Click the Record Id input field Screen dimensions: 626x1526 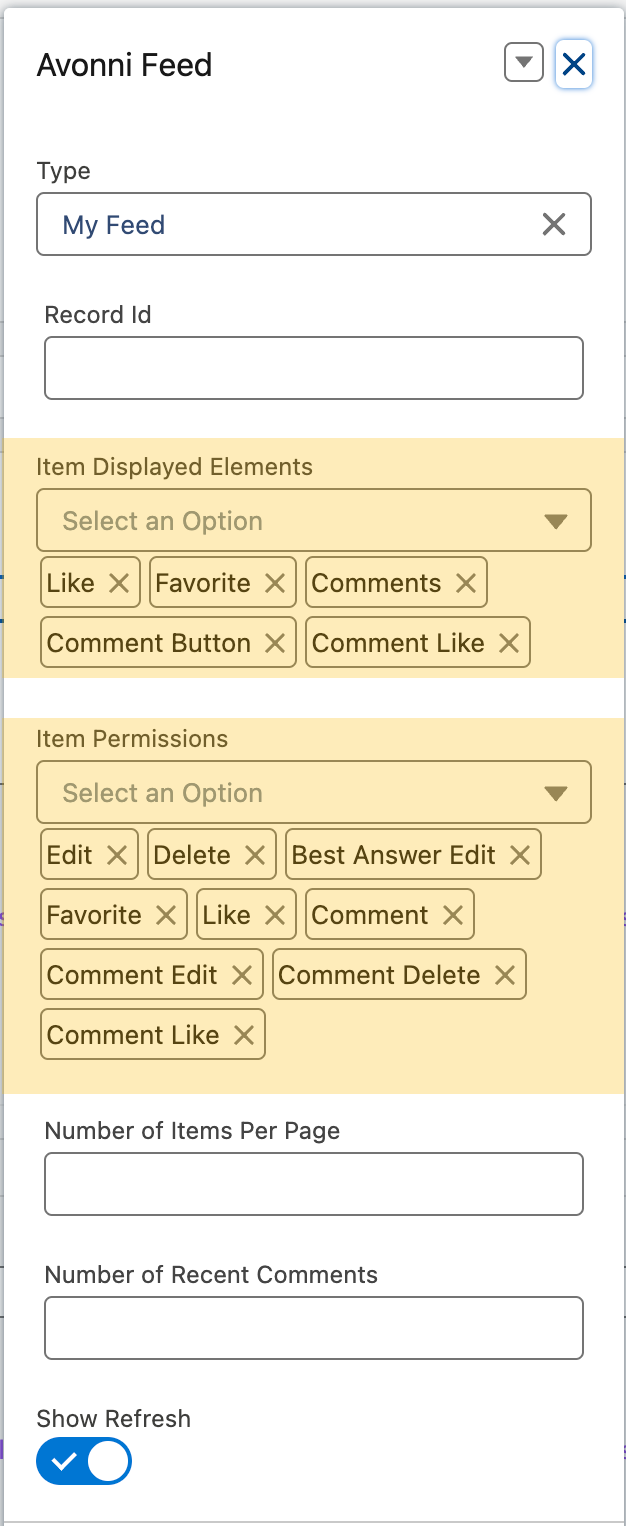(313, 368)
